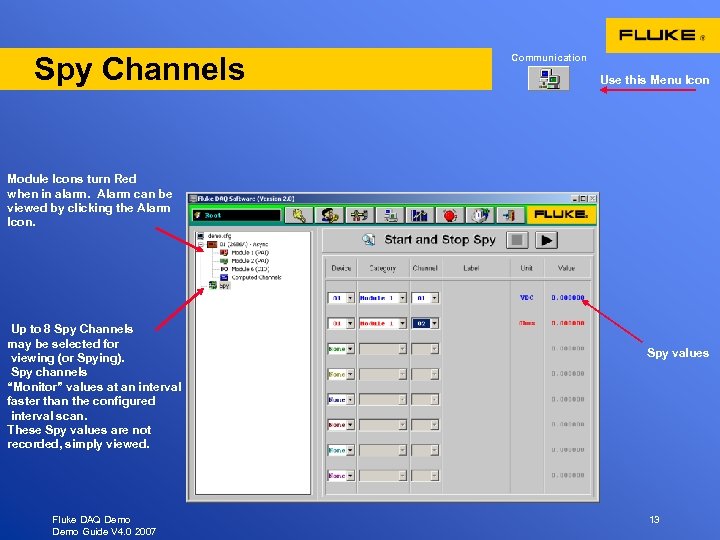This screenshot has width=720, height=540.
Task: Click the red Alarm toolbar icon
Action: pyautogui.click(x=450, y=215)
